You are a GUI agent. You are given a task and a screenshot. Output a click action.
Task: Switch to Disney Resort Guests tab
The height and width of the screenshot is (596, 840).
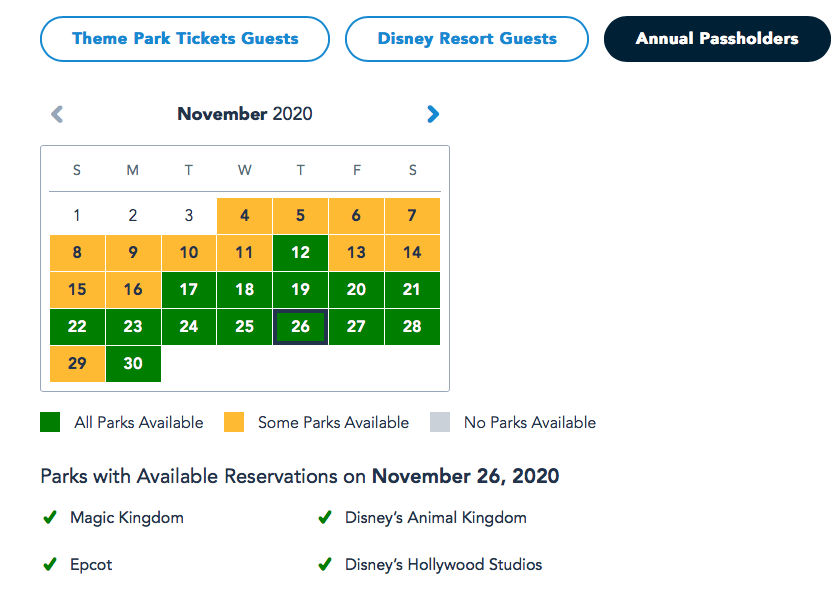coord(467,39)
